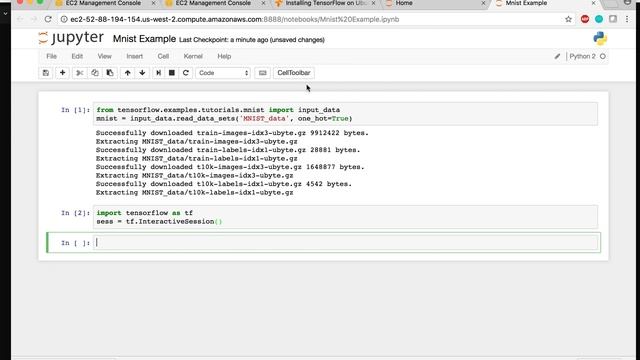The width and height of the screenshot is (640, 360).
Task: Click the browser address bar URL
Action: (x=235, y=19)
